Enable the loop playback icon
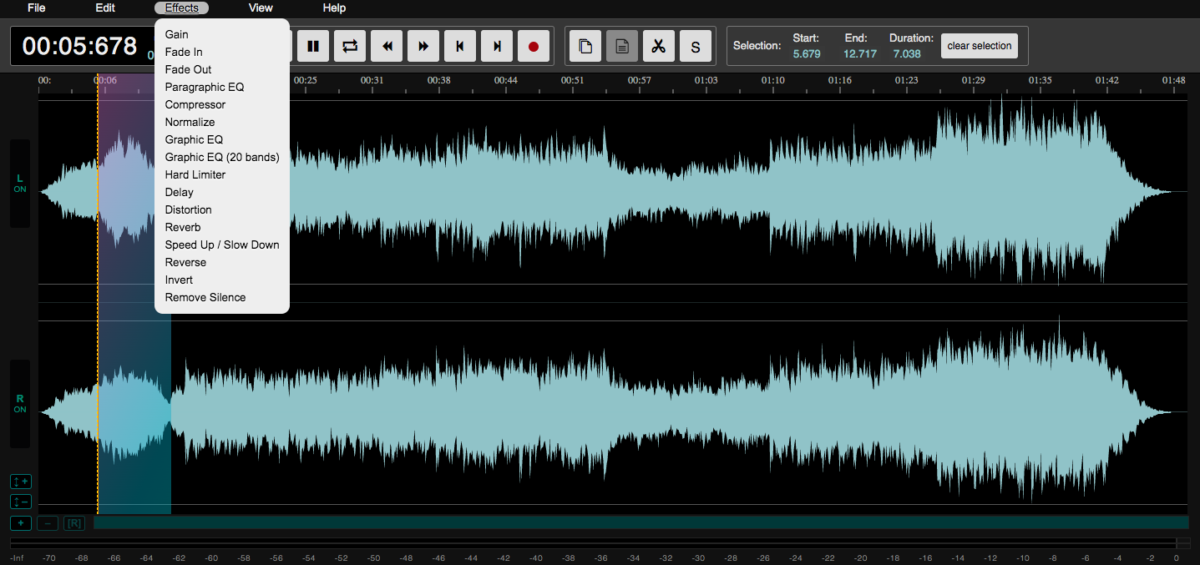The image size is (1200, 565). (350, 46)
